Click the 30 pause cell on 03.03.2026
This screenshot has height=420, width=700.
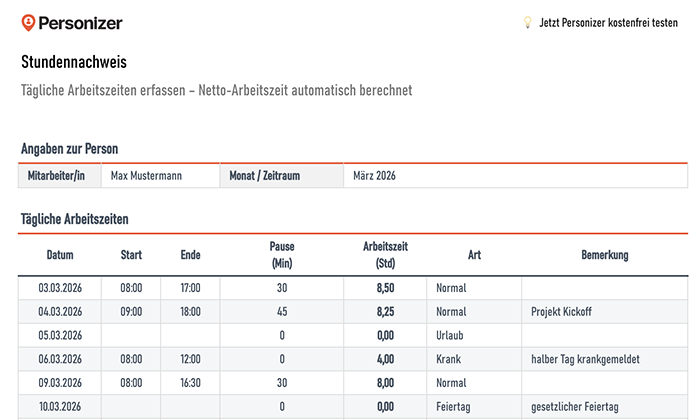coord(282,288)
